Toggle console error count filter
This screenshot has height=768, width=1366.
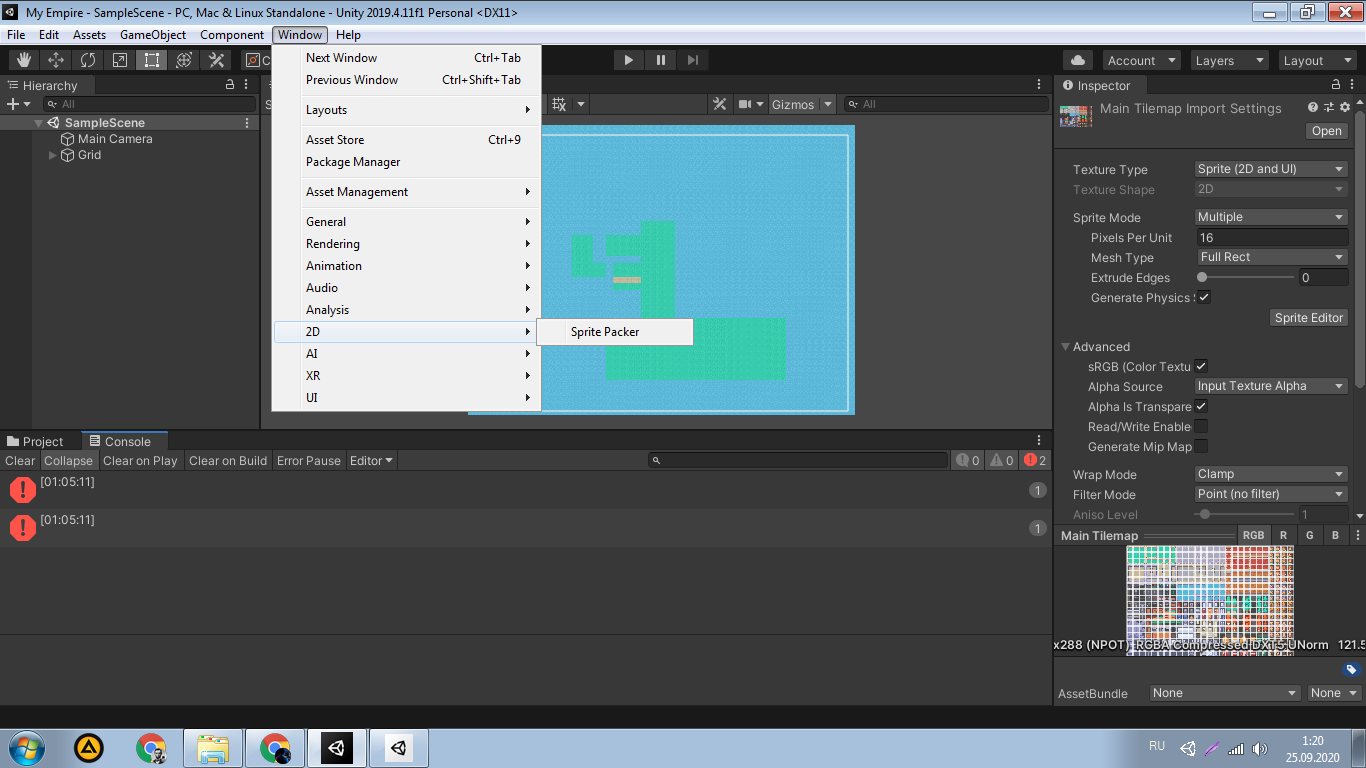[x=1035, y=460]
